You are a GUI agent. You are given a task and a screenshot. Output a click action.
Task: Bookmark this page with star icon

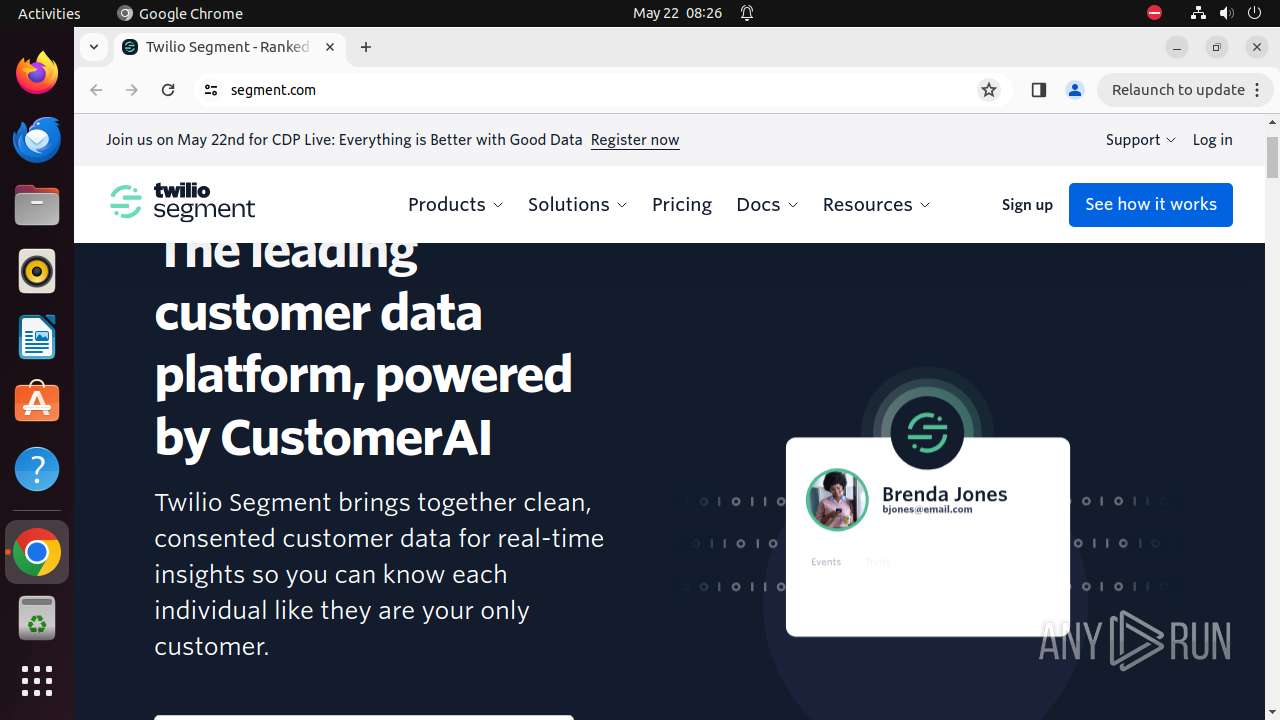point(989,90)
